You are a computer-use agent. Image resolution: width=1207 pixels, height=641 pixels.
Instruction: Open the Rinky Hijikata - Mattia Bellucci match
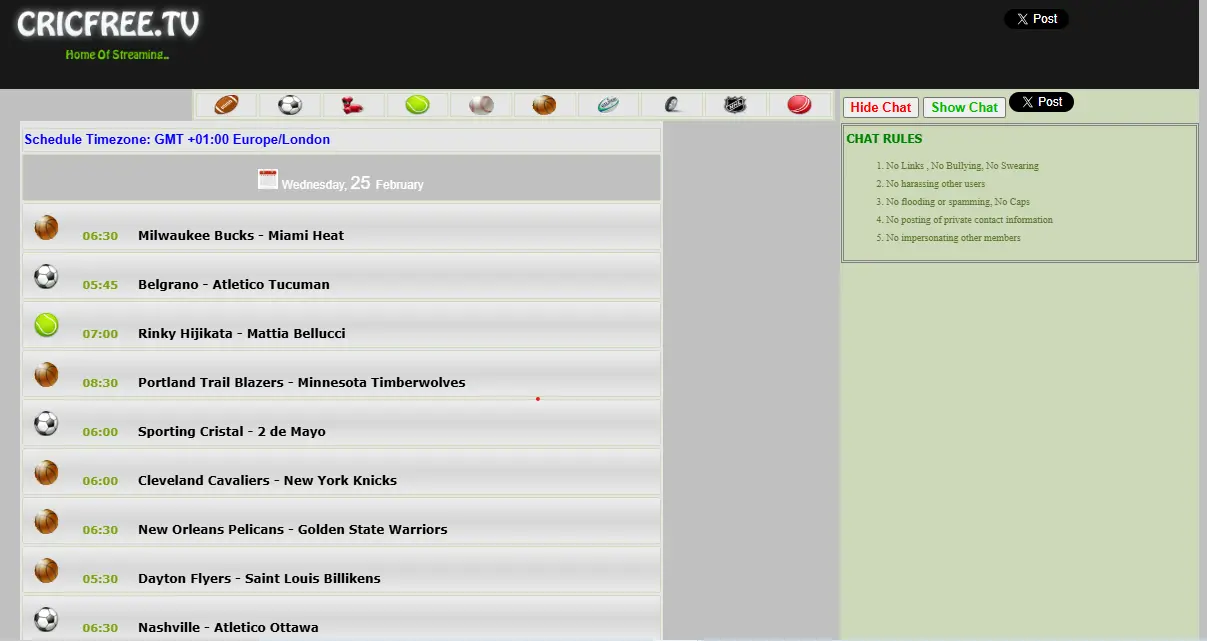[x=241, y=334]
